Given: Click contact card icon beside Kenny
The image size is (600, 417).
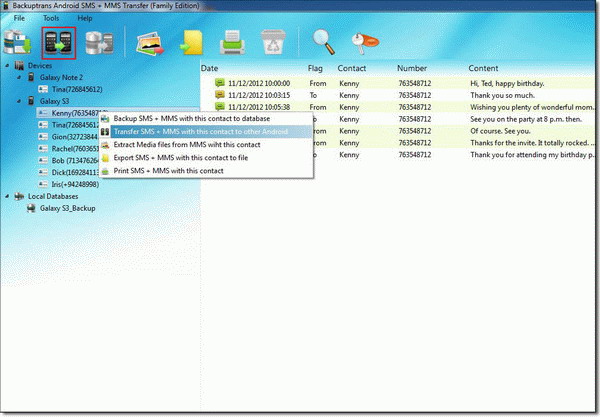Looking at the screenshot, I should tap(43, 113).
